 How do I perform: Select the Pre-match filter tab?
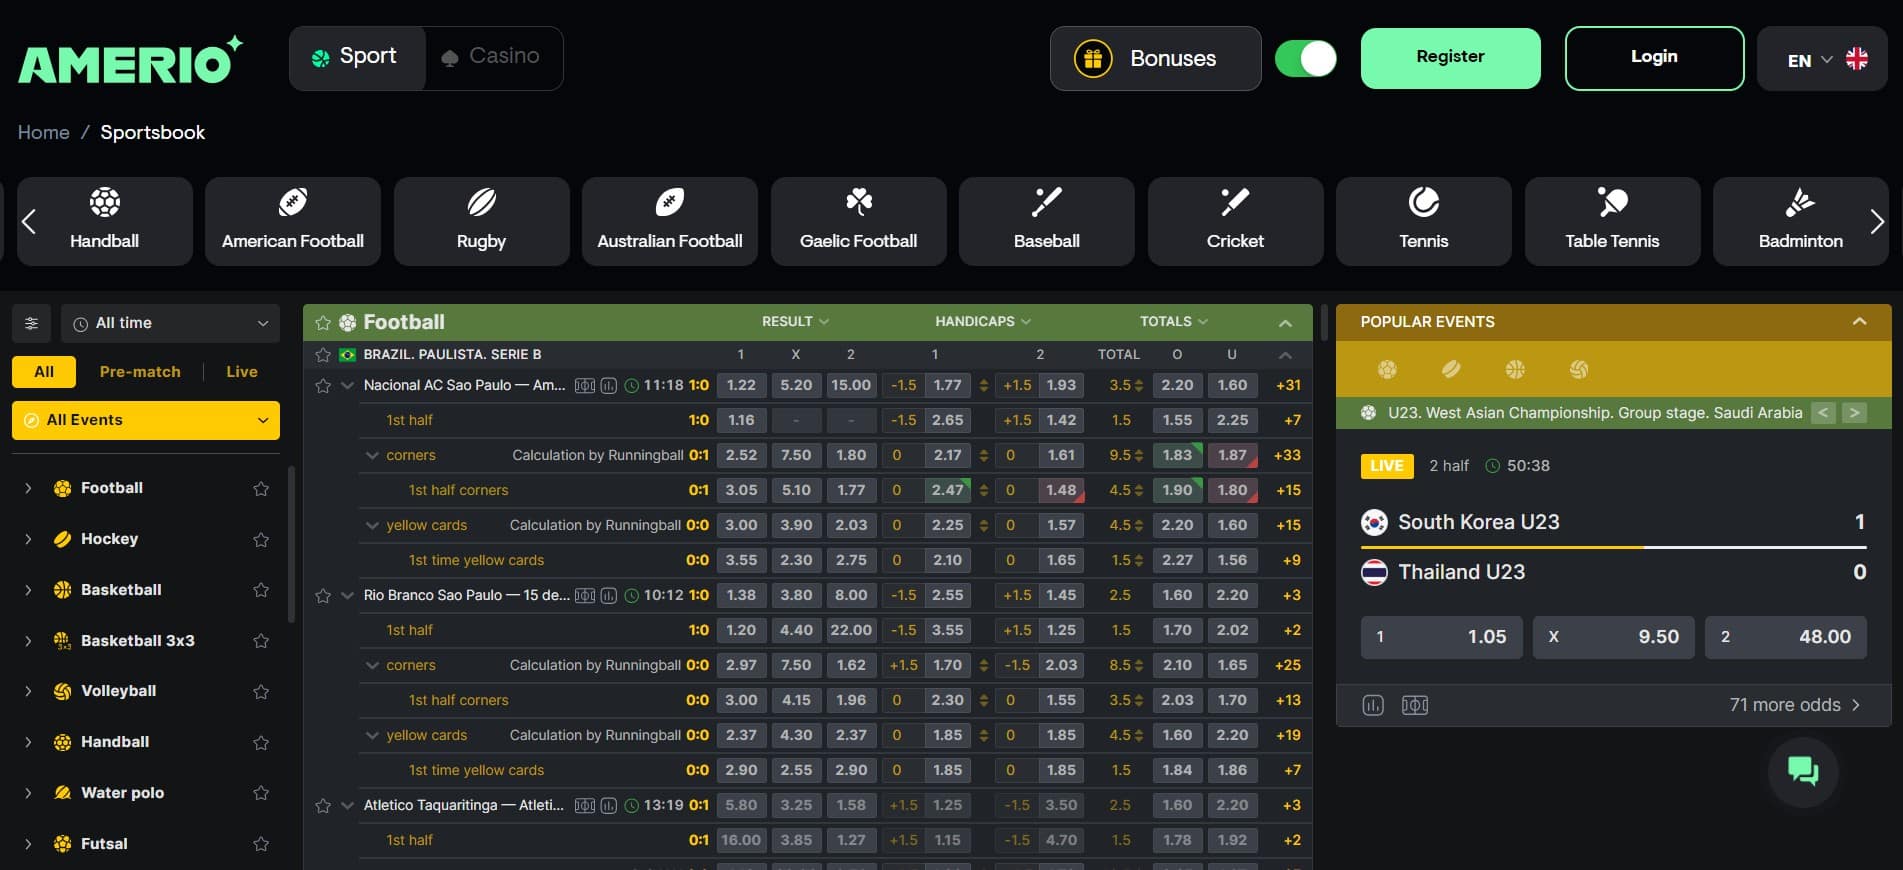click(140, 371)
